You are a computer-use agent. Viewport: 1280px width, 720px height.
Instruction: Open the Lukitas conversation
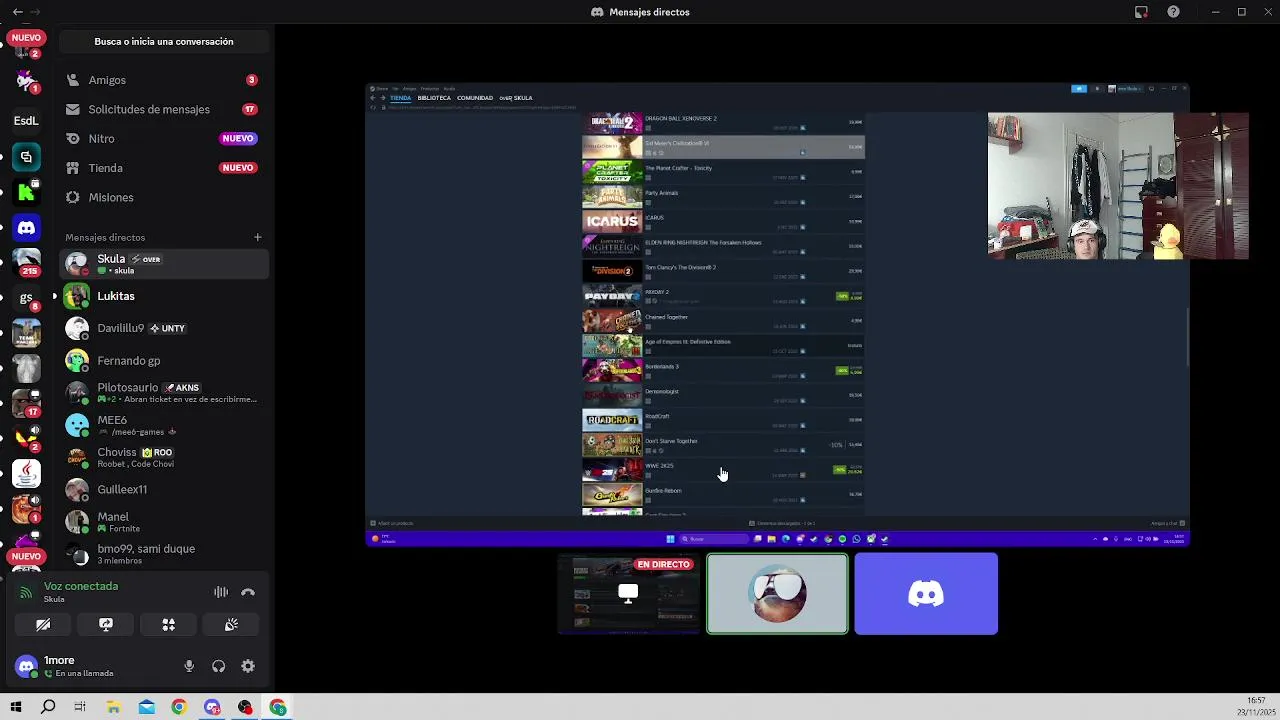point(164,296)
